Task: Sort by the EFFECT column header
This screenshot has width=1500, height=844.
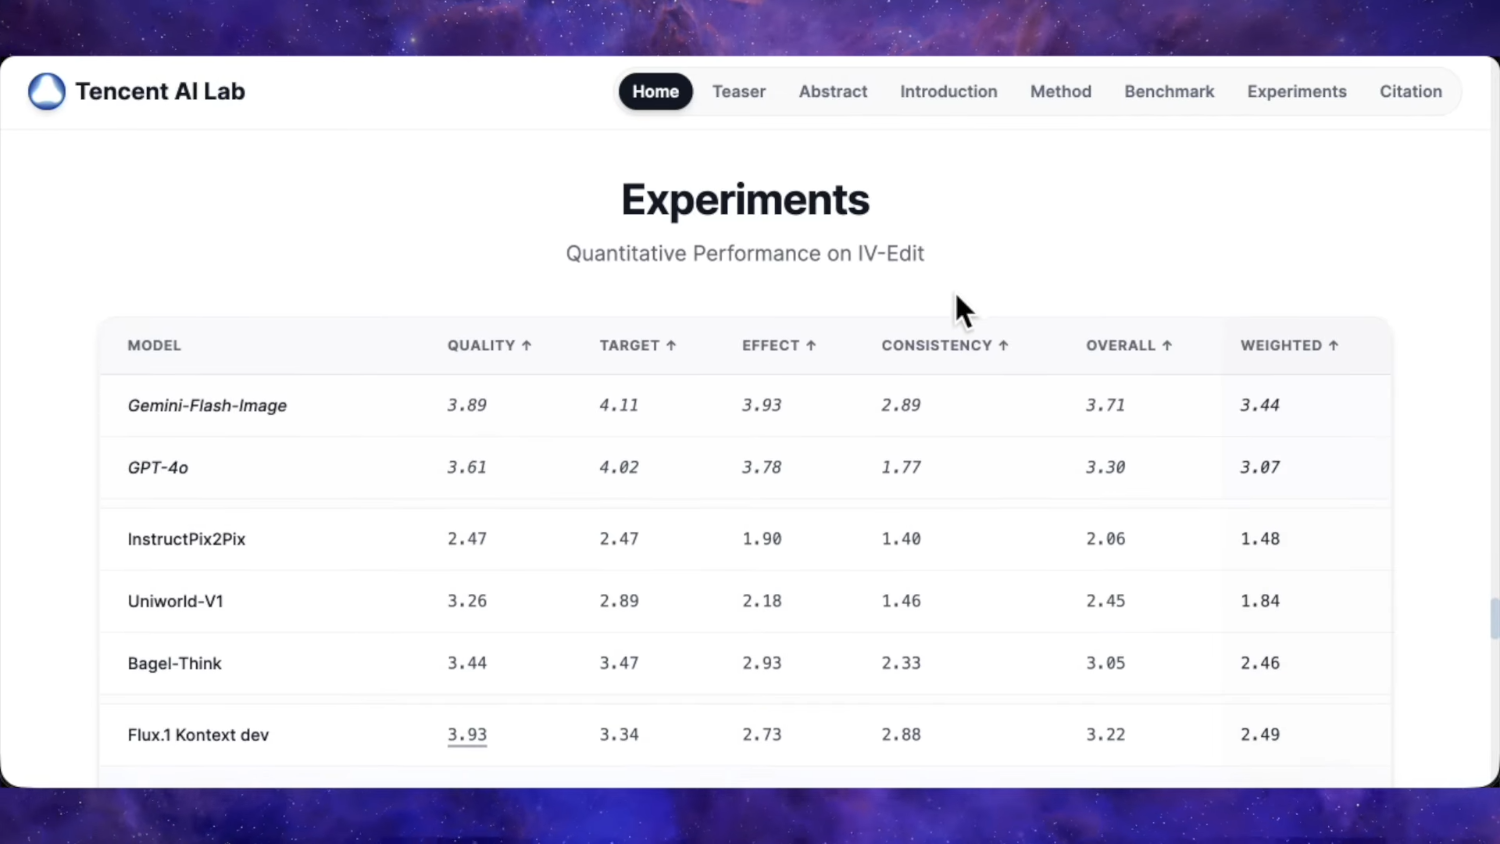Action: point(779,345)
